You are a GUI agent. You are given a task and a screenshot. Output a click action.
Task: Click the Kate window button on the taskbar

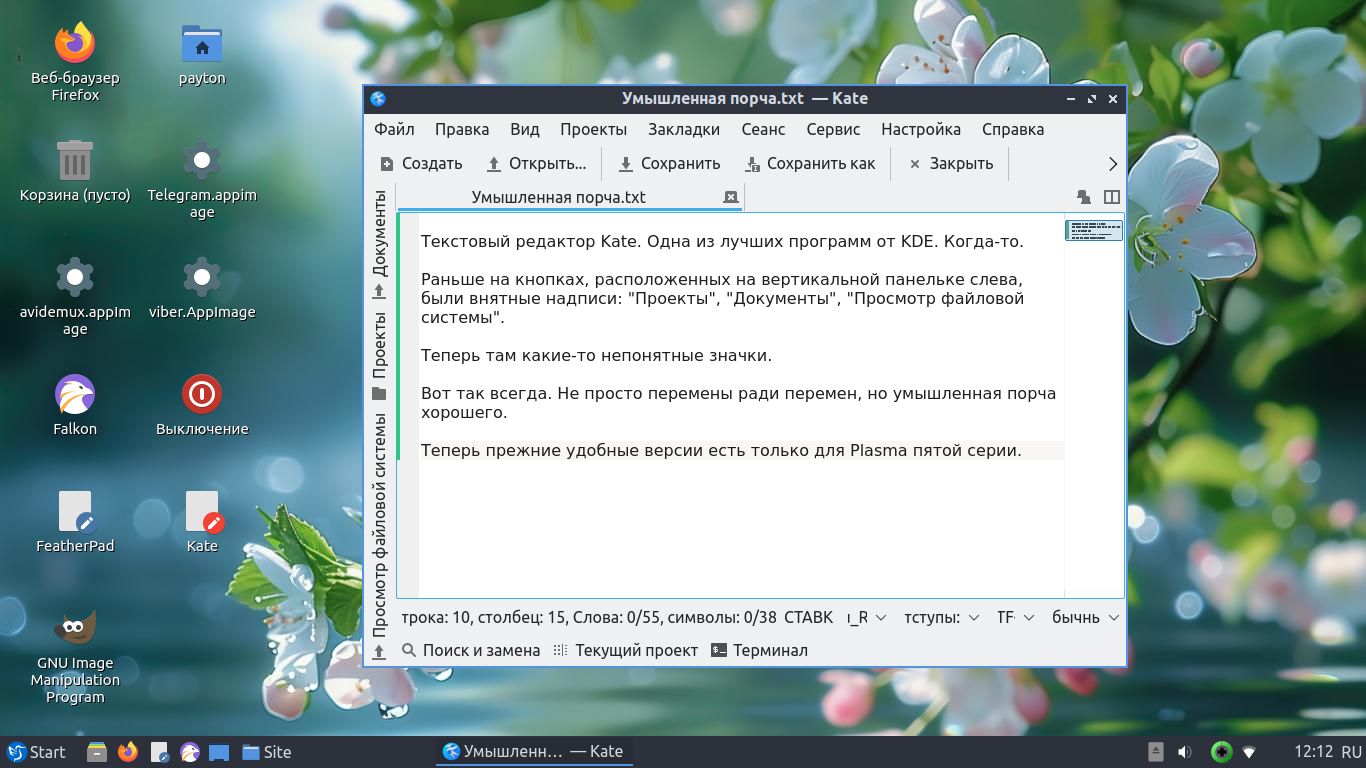coord(533,752)
